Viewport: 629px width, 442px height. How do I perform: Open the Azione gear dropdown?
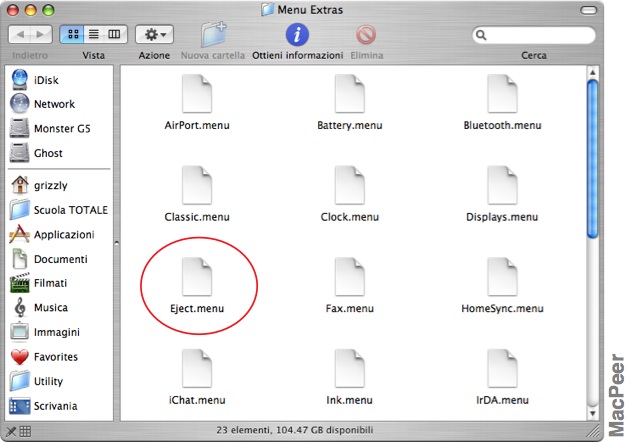(x=154, y=34)
